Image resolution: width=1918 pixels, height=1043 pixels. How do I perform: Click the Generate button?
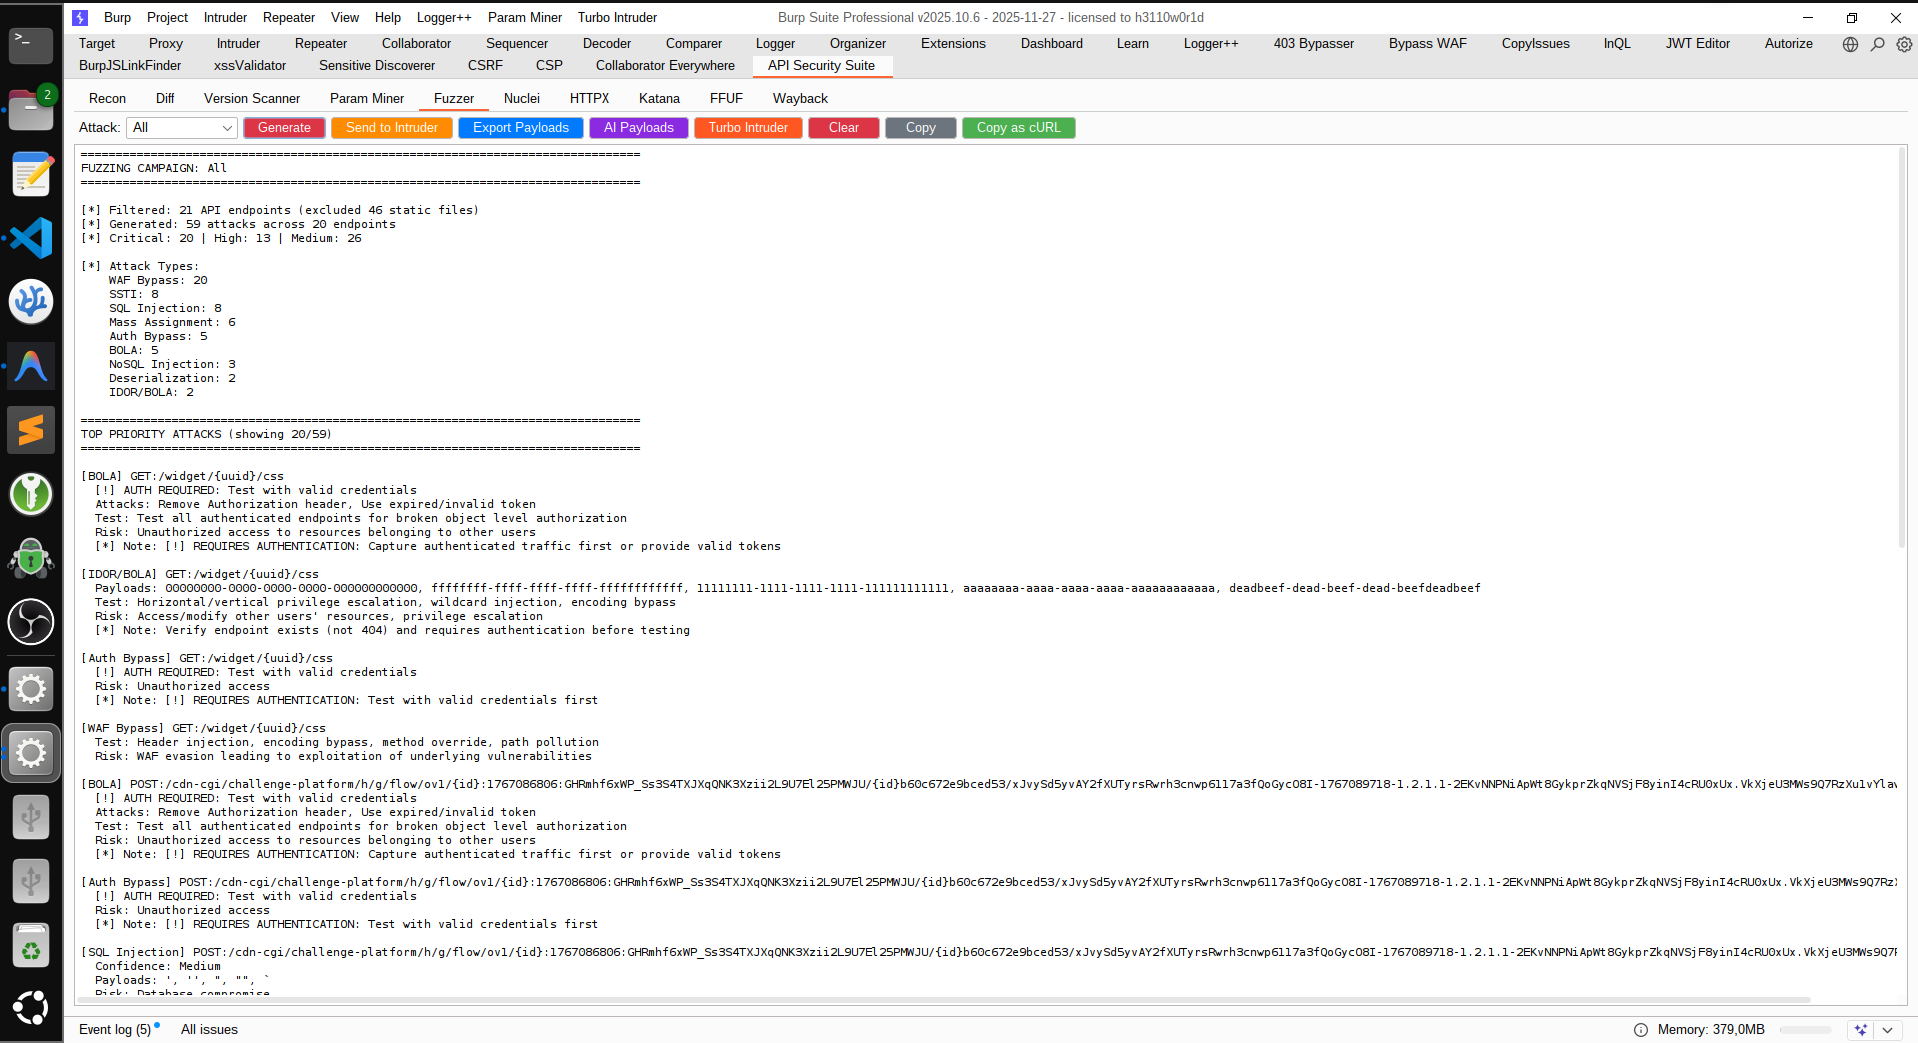(x=284, y=127)
